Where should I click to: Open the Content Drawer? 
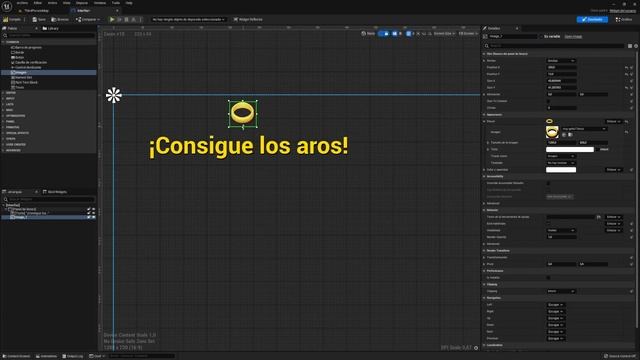17,356
